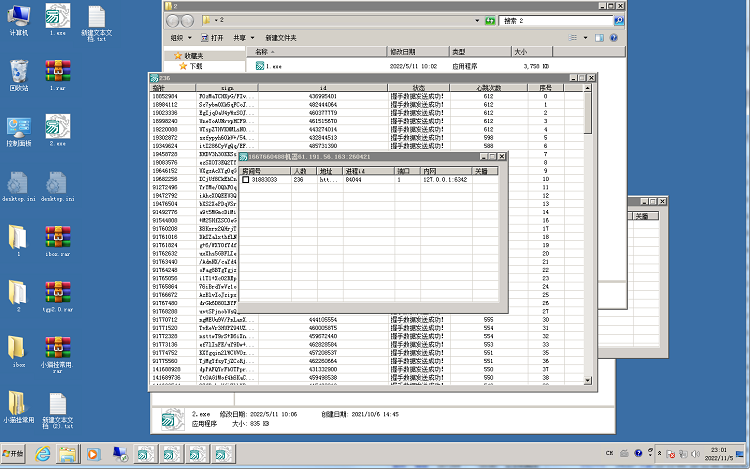Open Control Panel desktop shortcut
Image resolution: width=750 pixels, height=469 pixels.
pyautogui.click(x=19, y=130)
